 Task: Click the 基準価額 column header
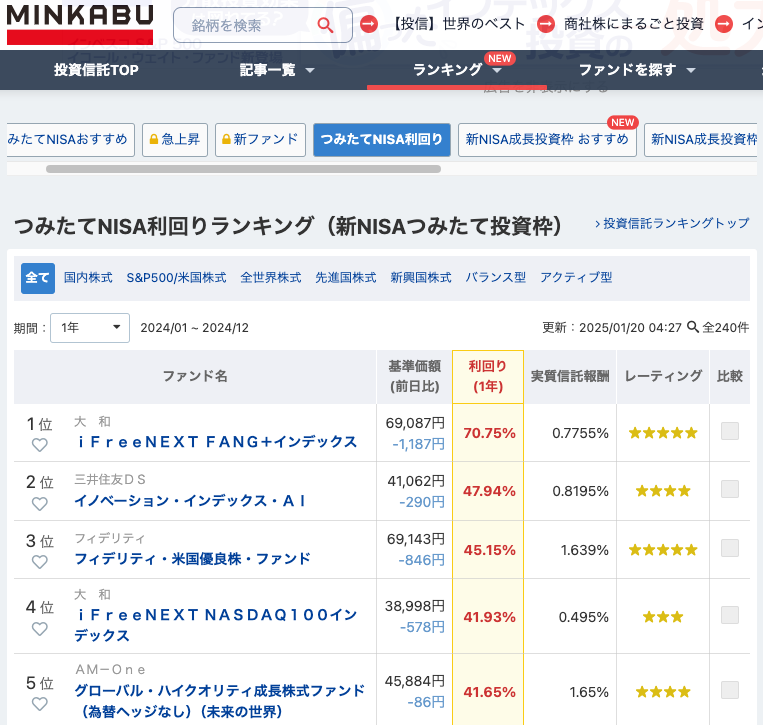tap(415, 377)
